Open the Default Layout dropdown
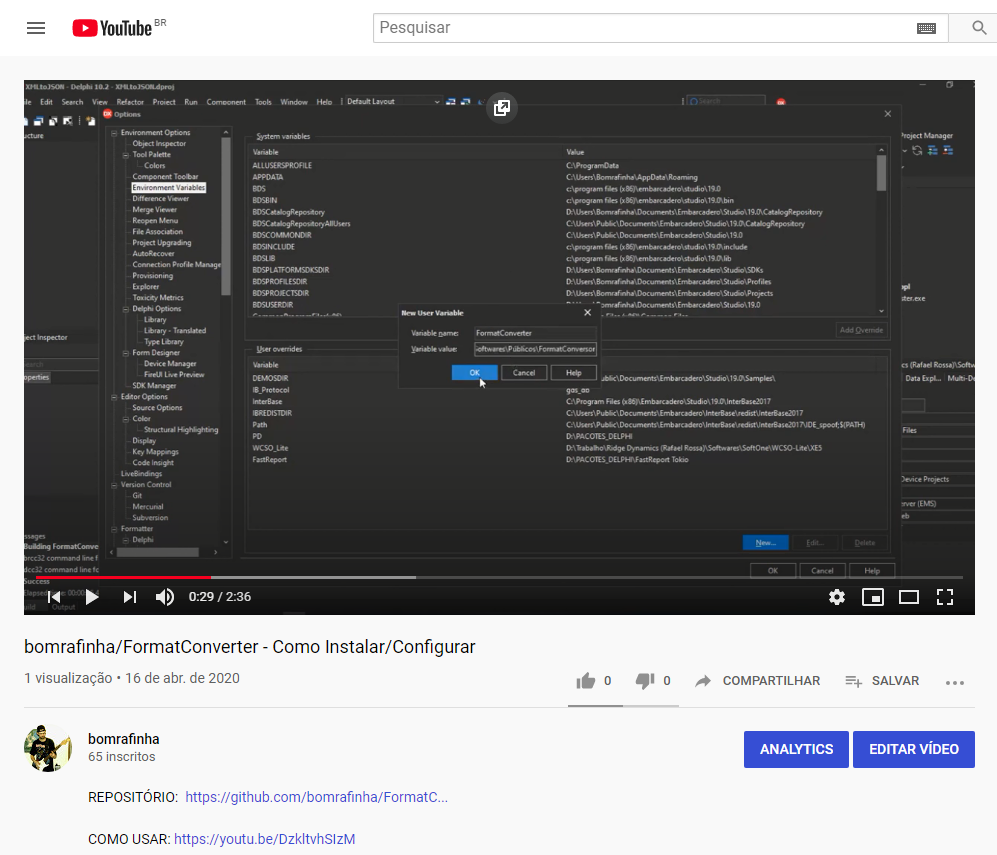 click(393, 101)
